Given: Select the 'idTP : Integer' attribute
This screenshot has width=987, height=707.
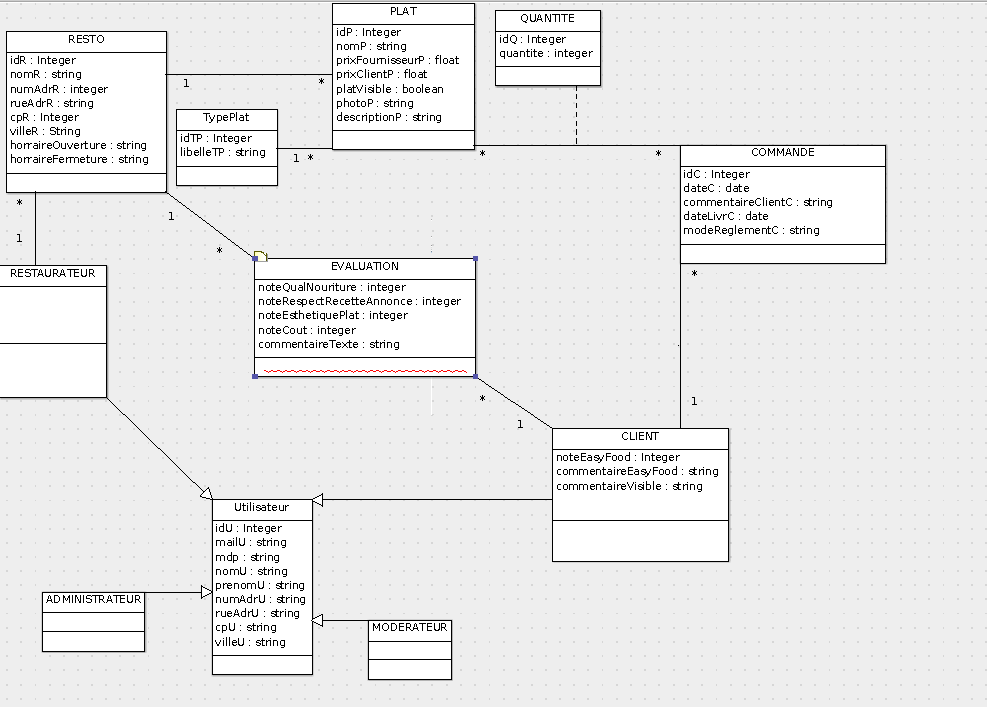Looking at the screenshot, I should (216, 138).
